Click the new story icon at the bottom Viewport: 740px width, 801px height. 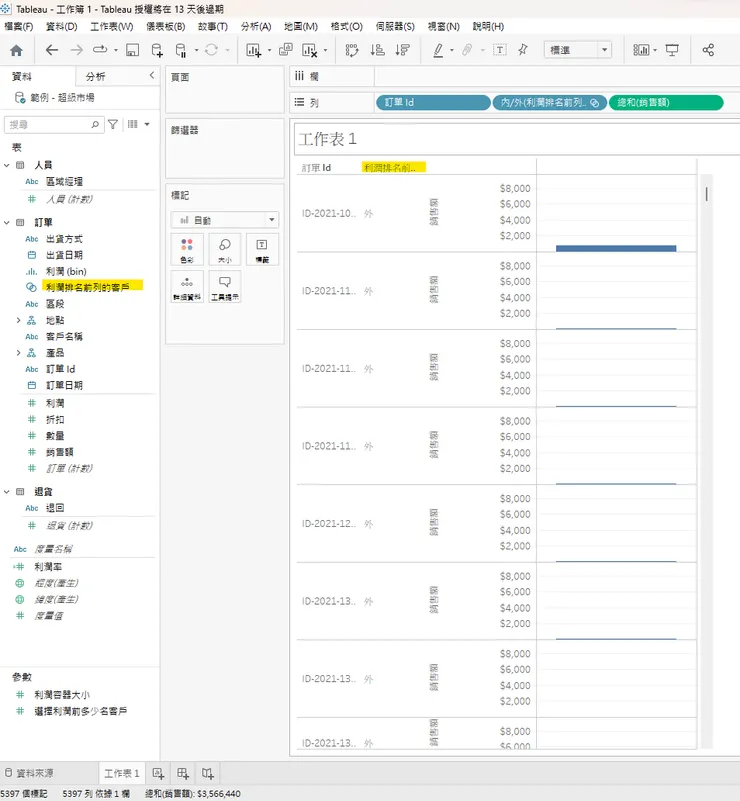point(208,773)
